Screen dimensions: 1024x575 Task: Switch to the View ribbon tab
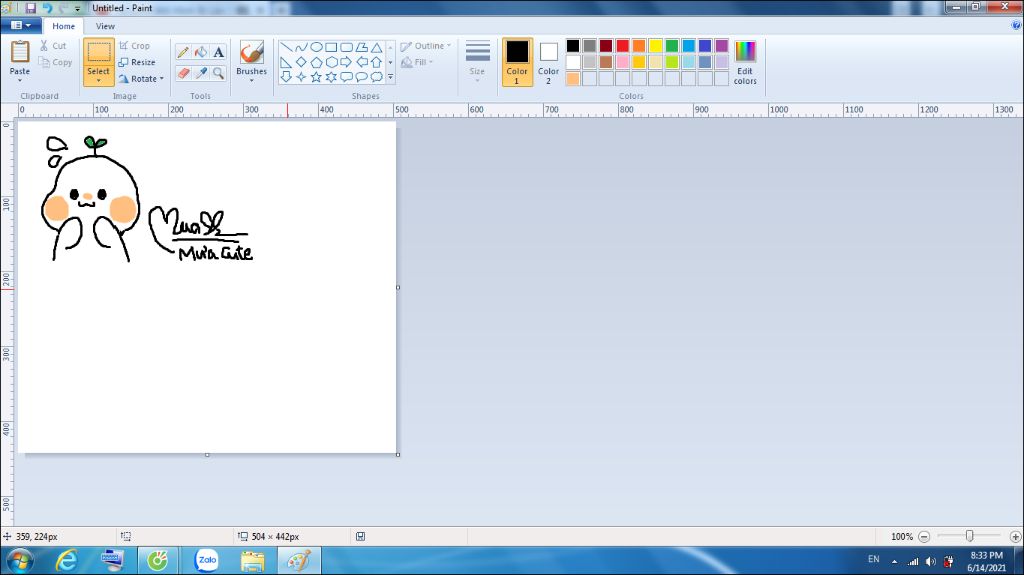click(105, 26)
